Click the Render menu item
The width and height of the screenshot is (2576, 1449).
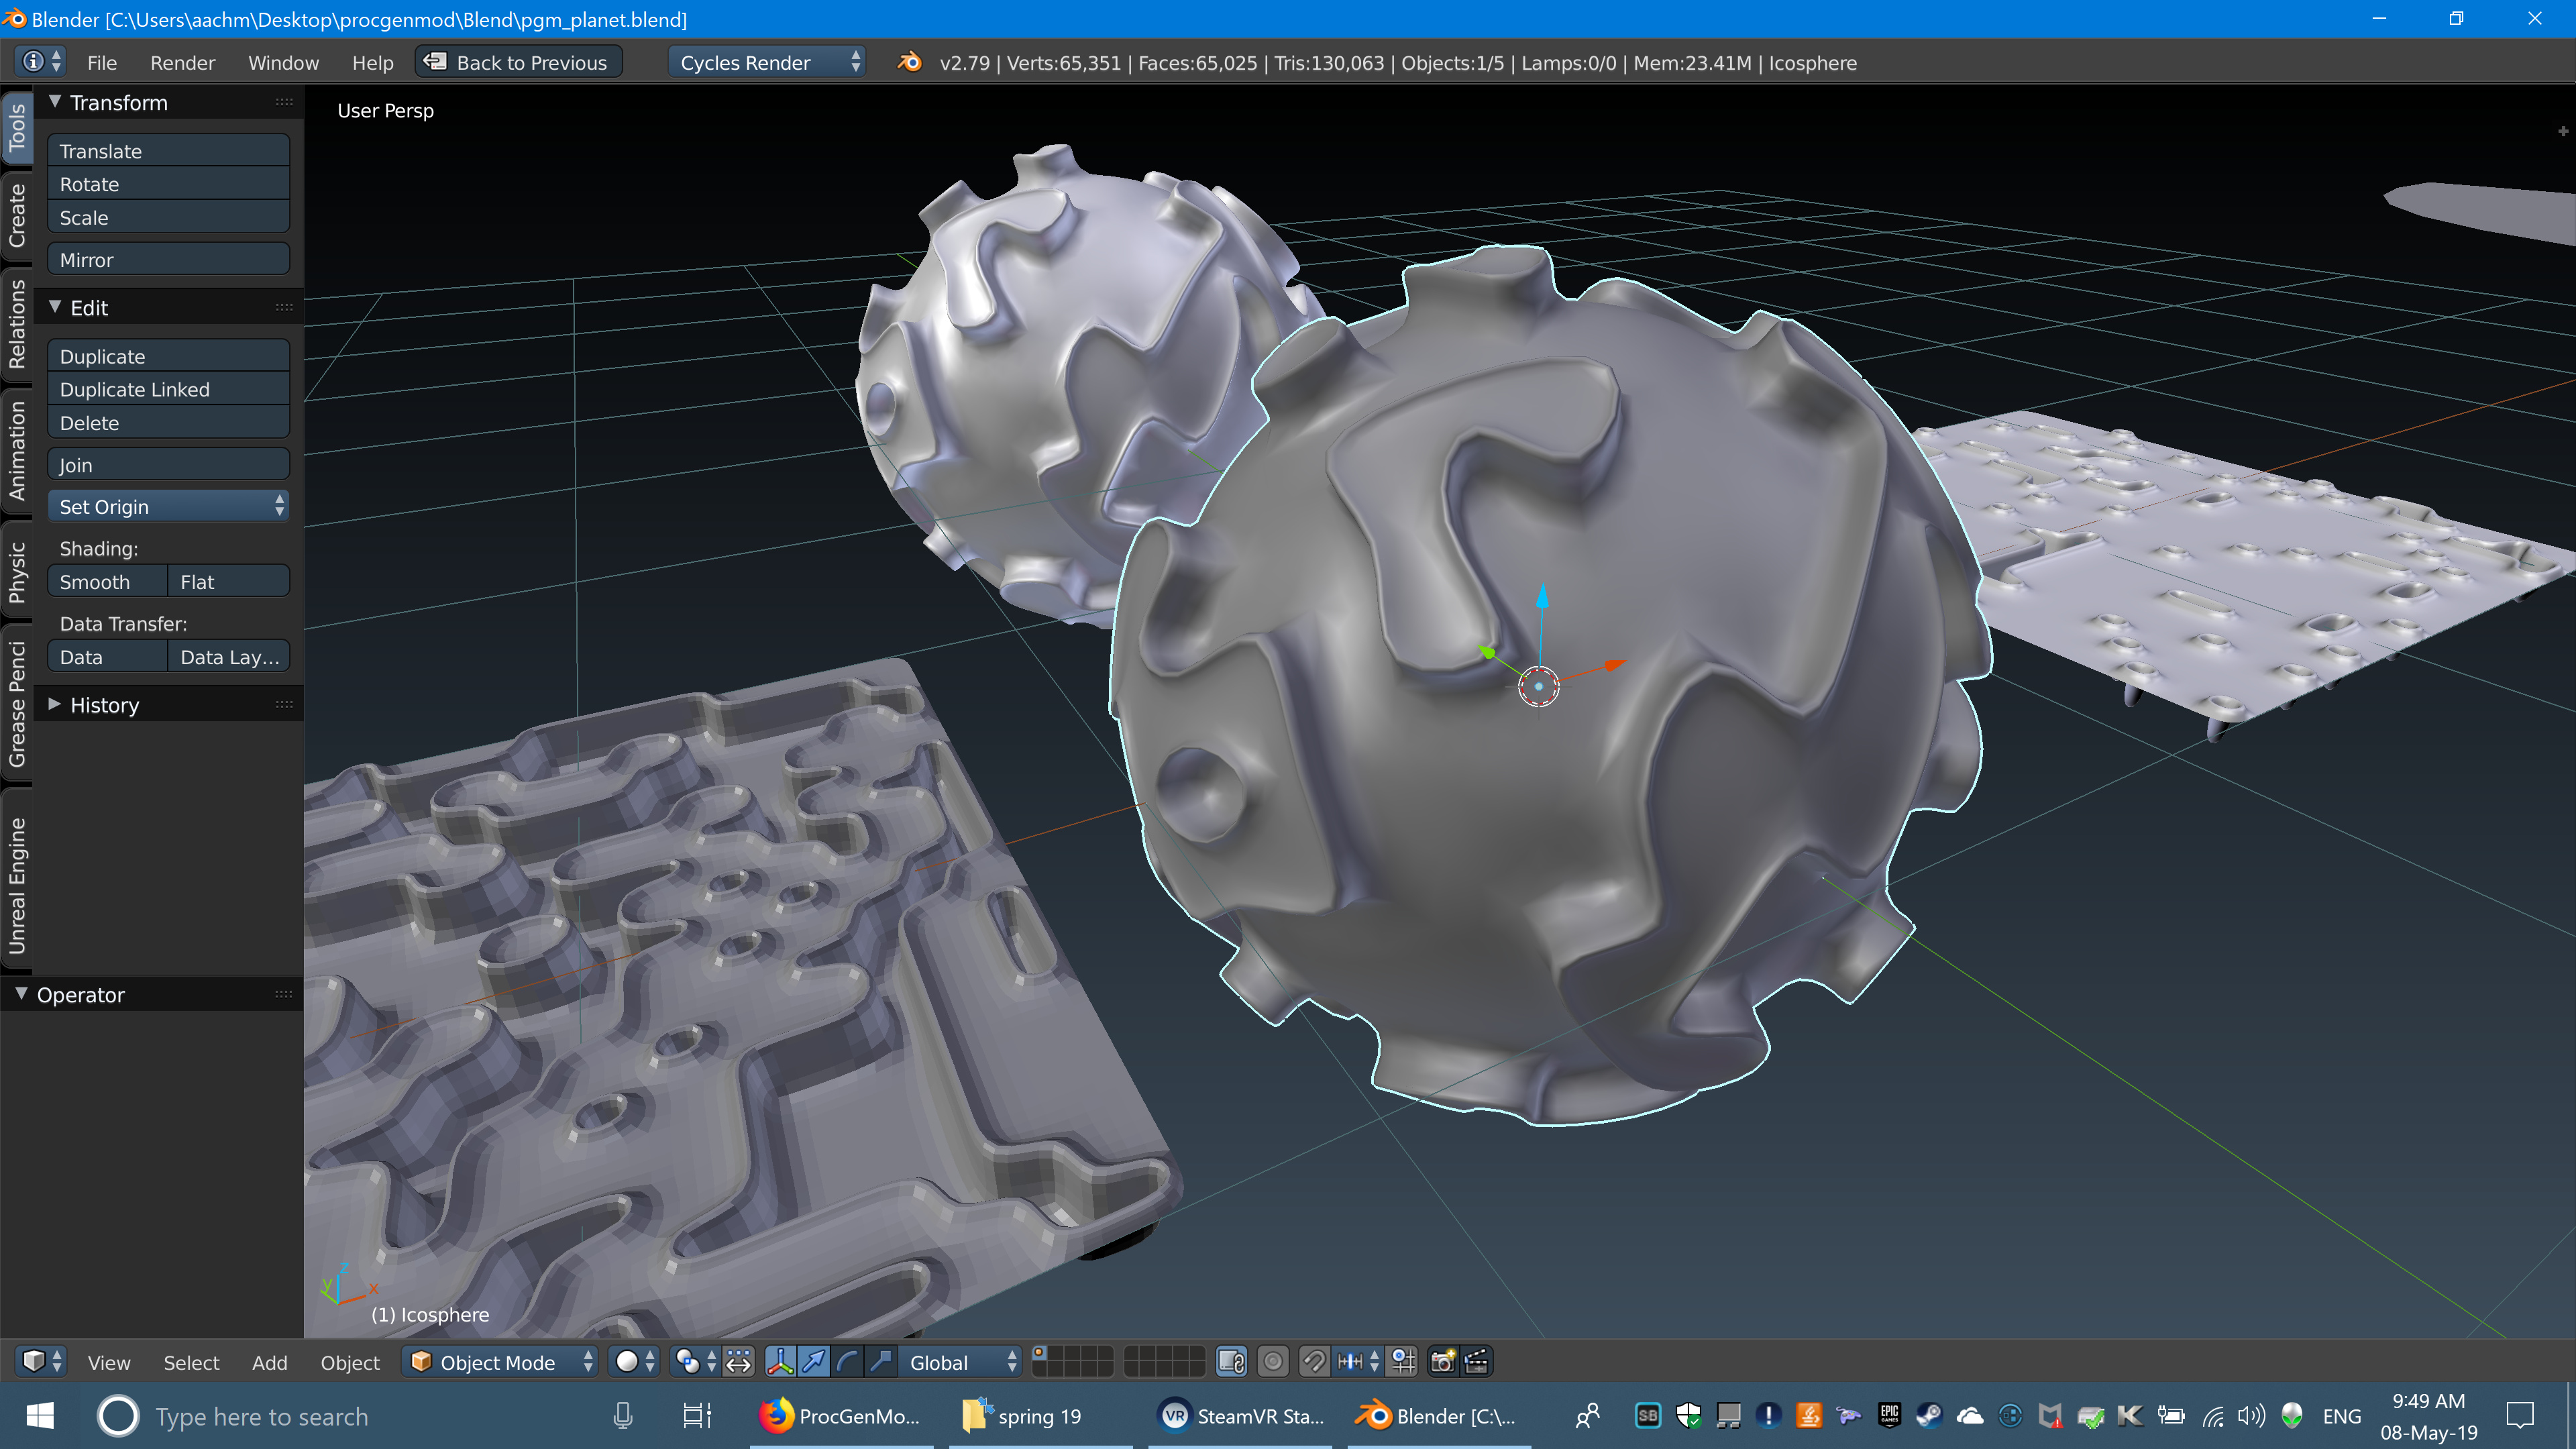point(182,62)
